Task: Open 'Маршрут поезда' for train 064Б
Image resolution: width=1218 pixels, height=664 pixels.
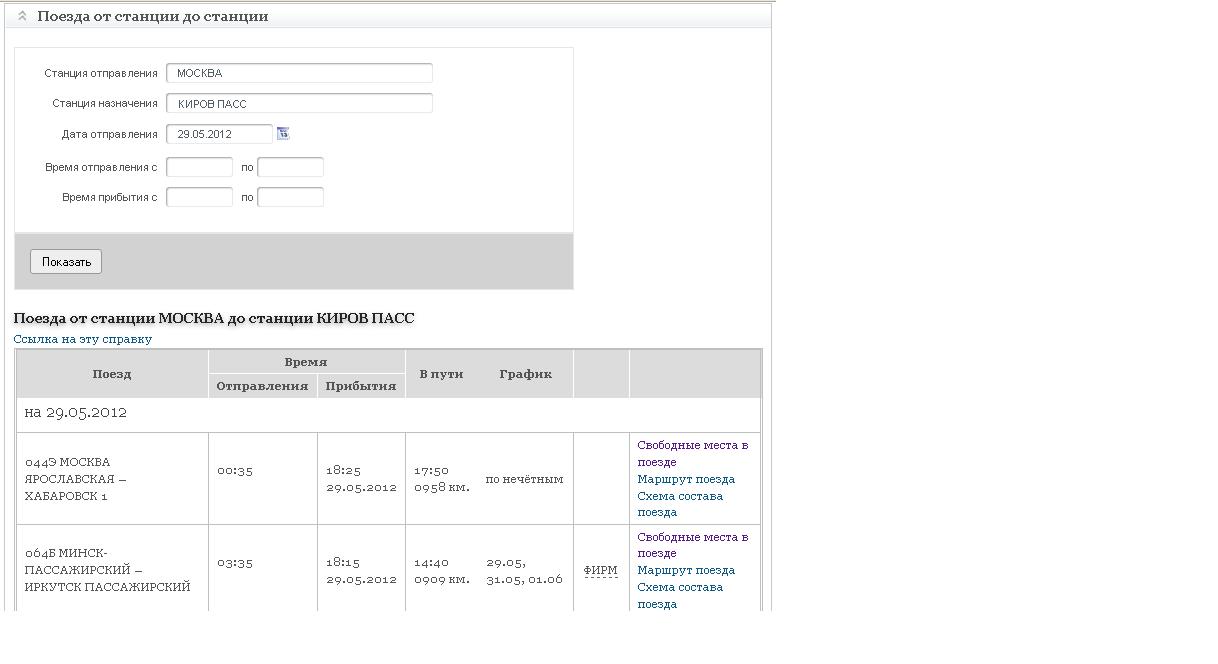Action: click(x=686, y=570)
